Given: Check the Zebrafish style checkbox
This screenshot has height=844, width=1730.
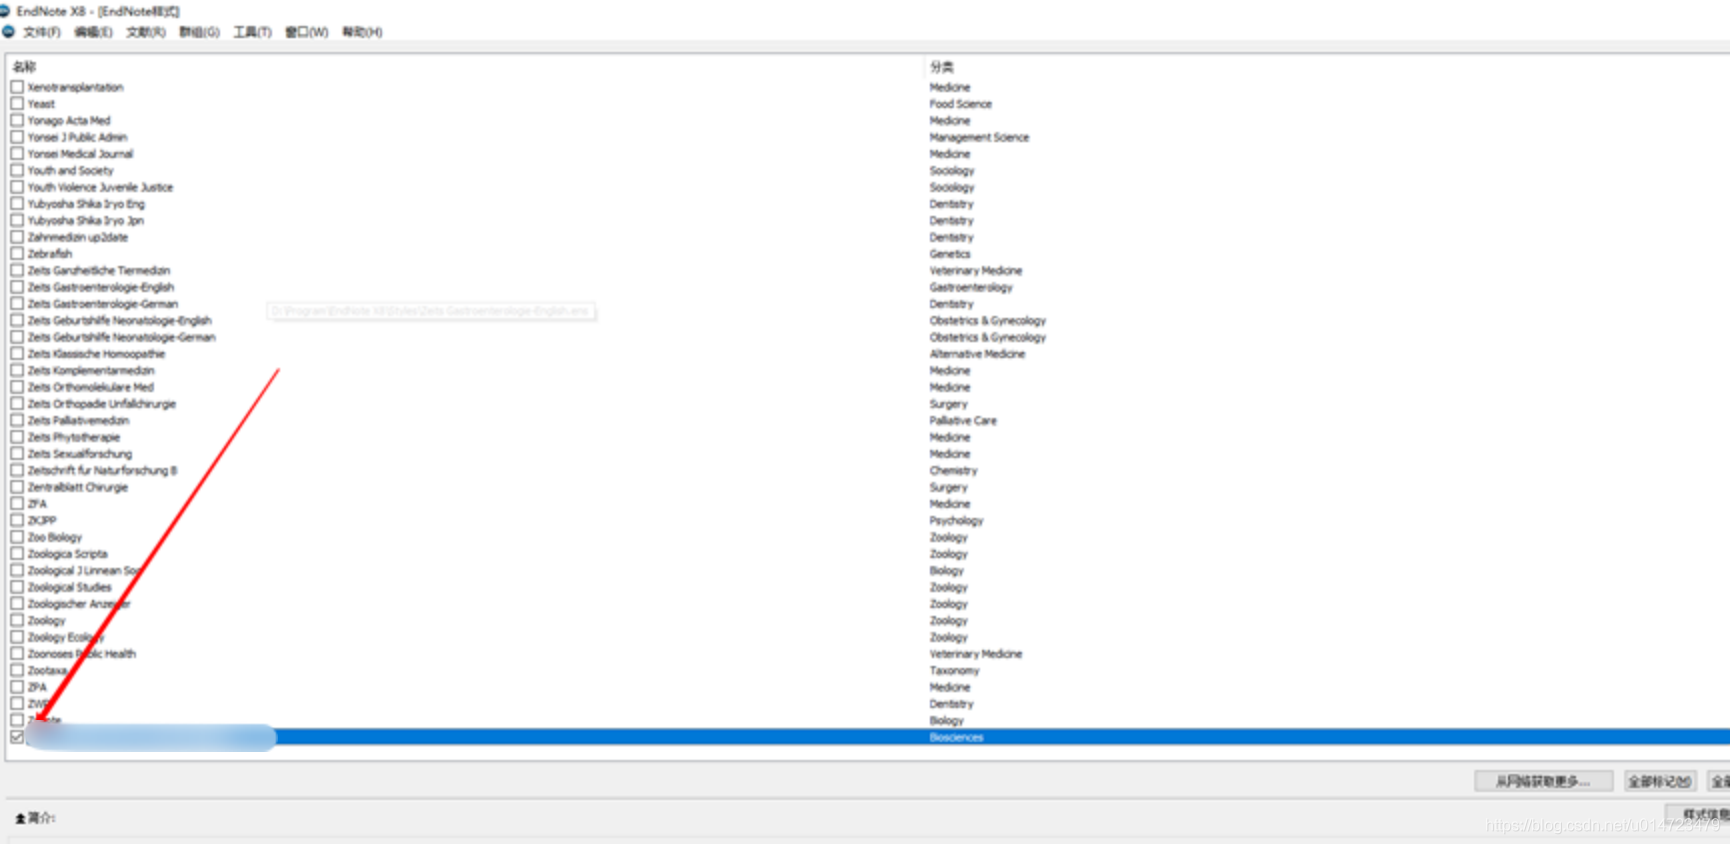Looking at the screenshot, I should pyautogui.click(x=17, y=254).
